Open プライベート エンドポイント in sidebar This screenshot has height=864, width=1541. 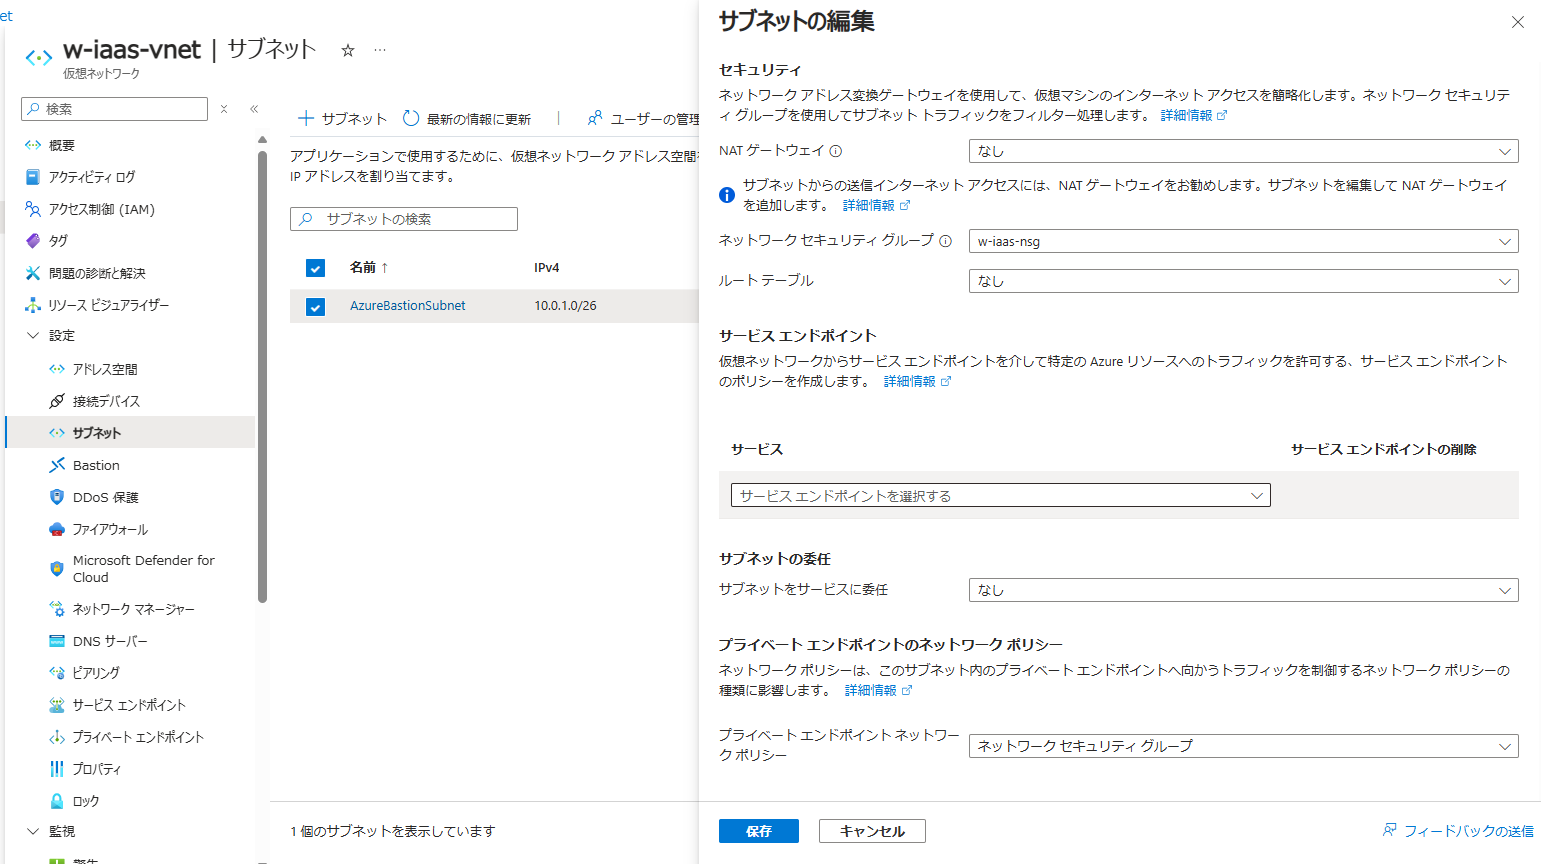(138, 737)
